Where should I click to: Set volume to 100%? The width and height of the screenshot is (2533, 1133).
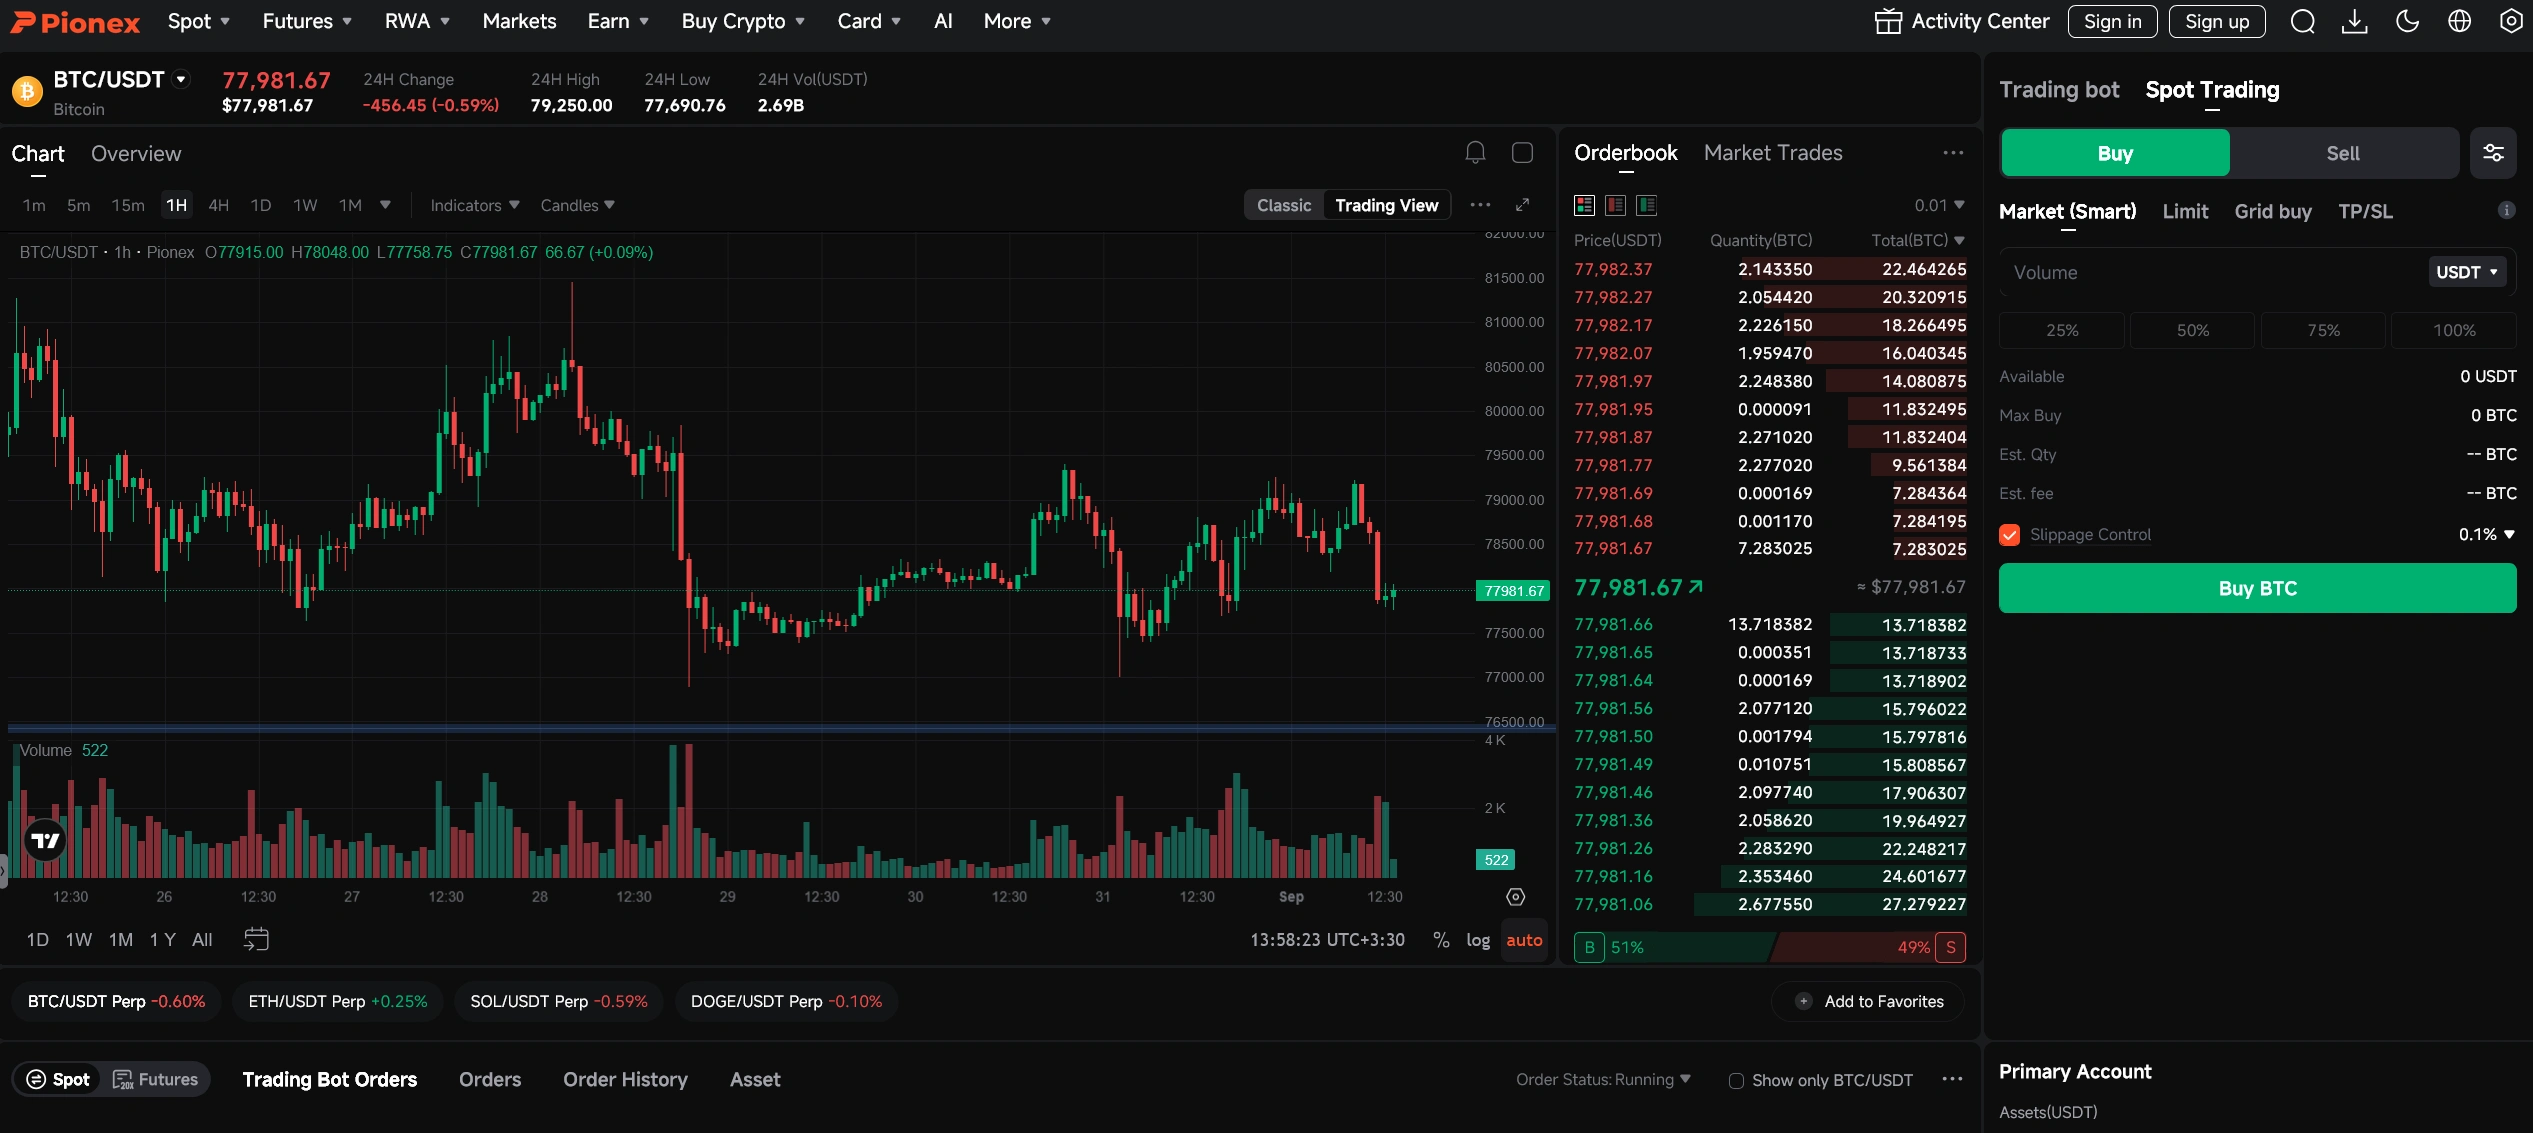pos(2454,330)
